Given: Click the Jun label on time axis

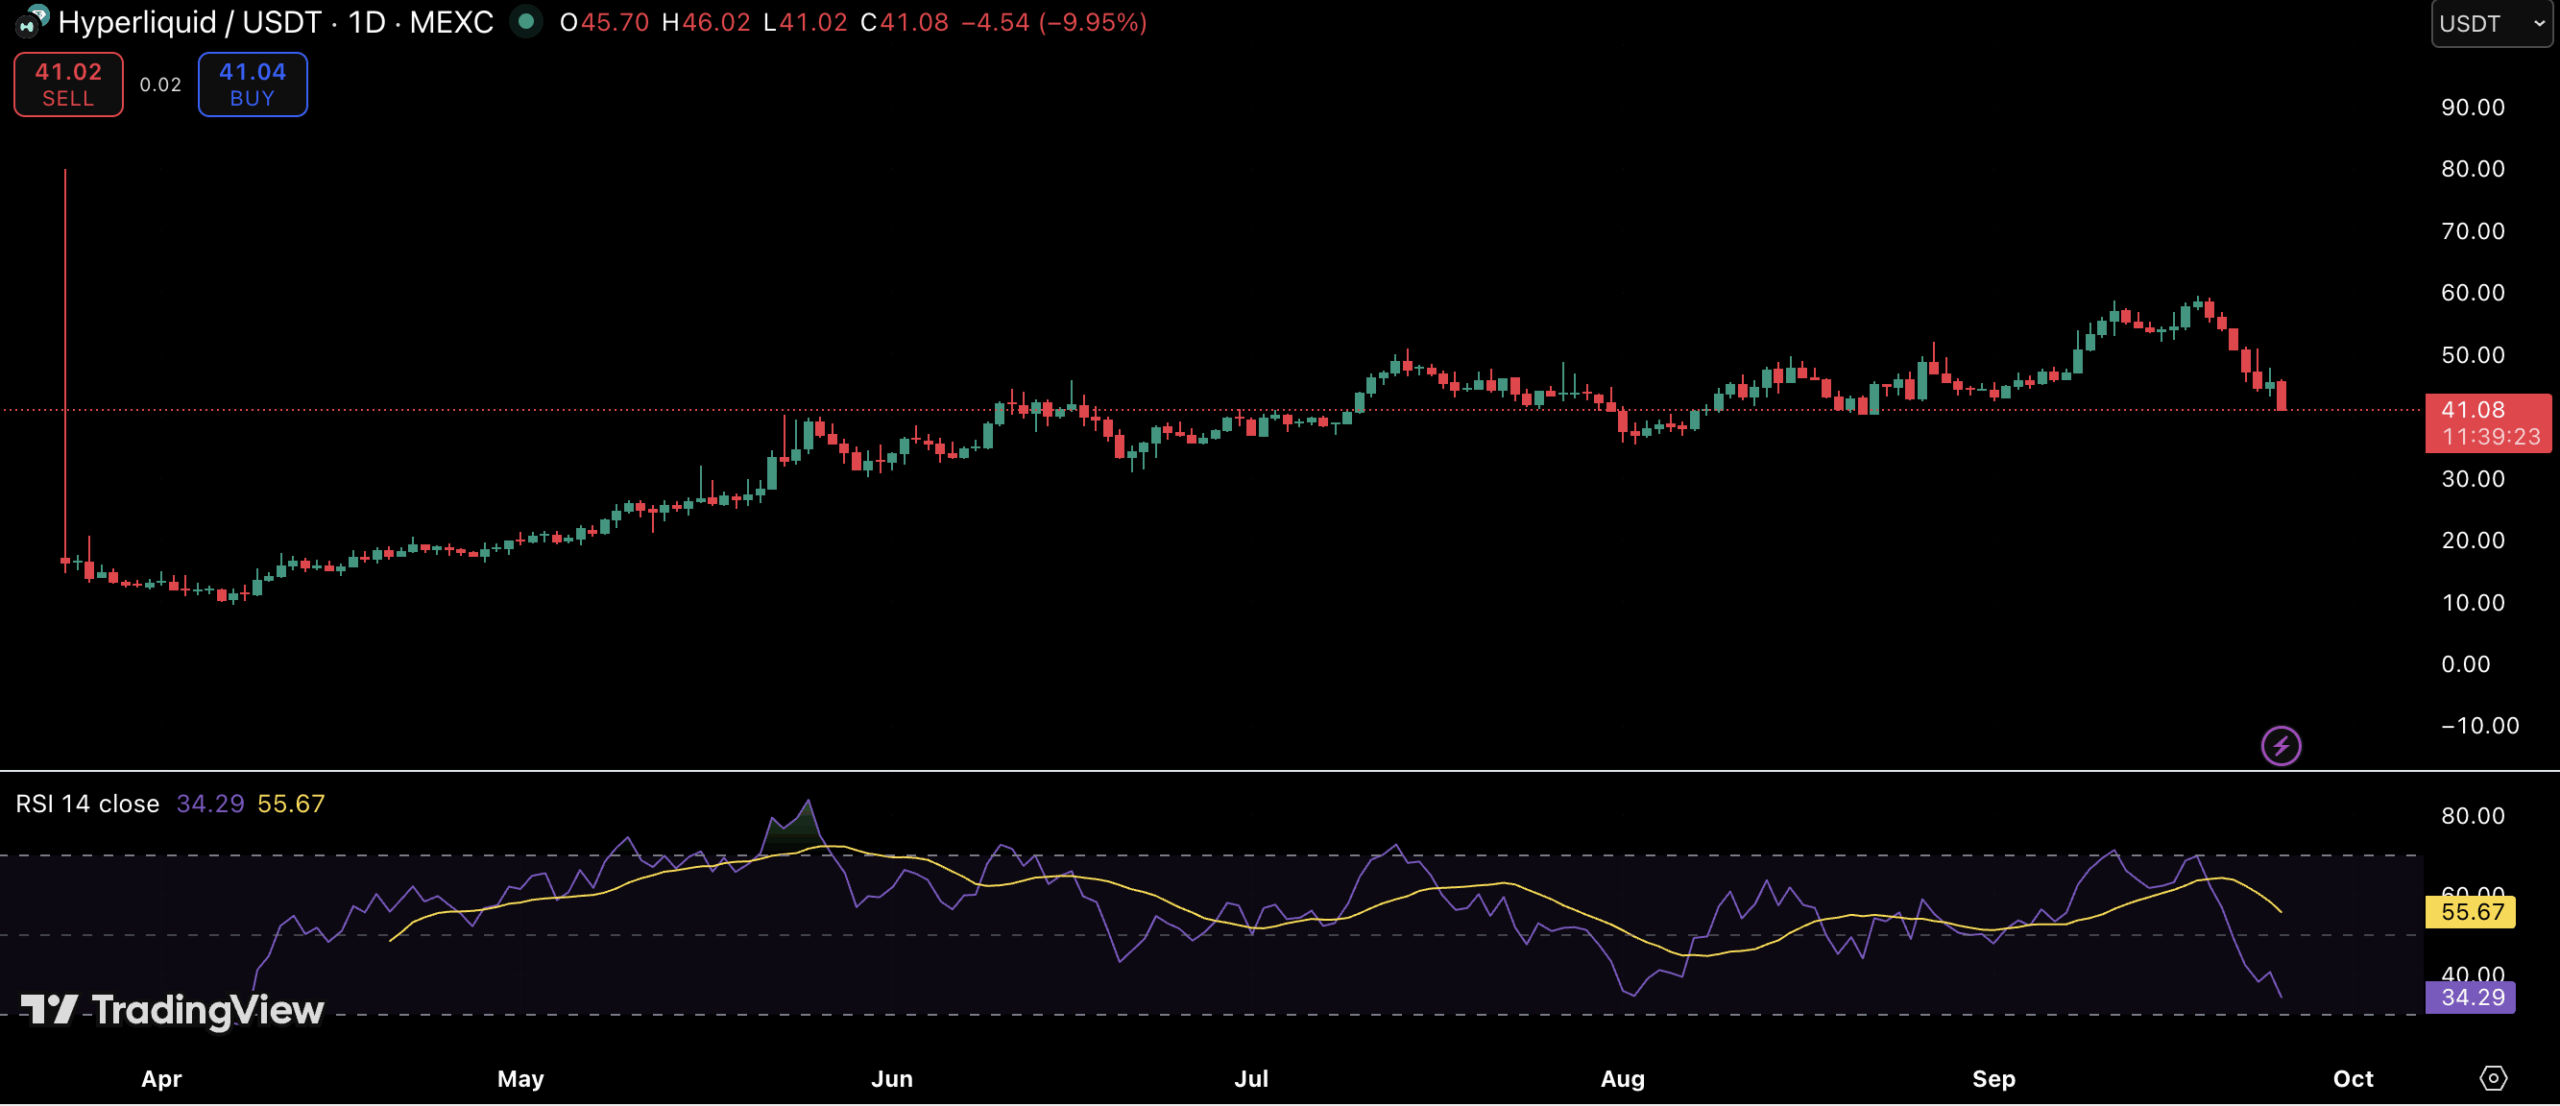Looking at the screenshot, I should pyautogui.click(x=892, y=1079).
